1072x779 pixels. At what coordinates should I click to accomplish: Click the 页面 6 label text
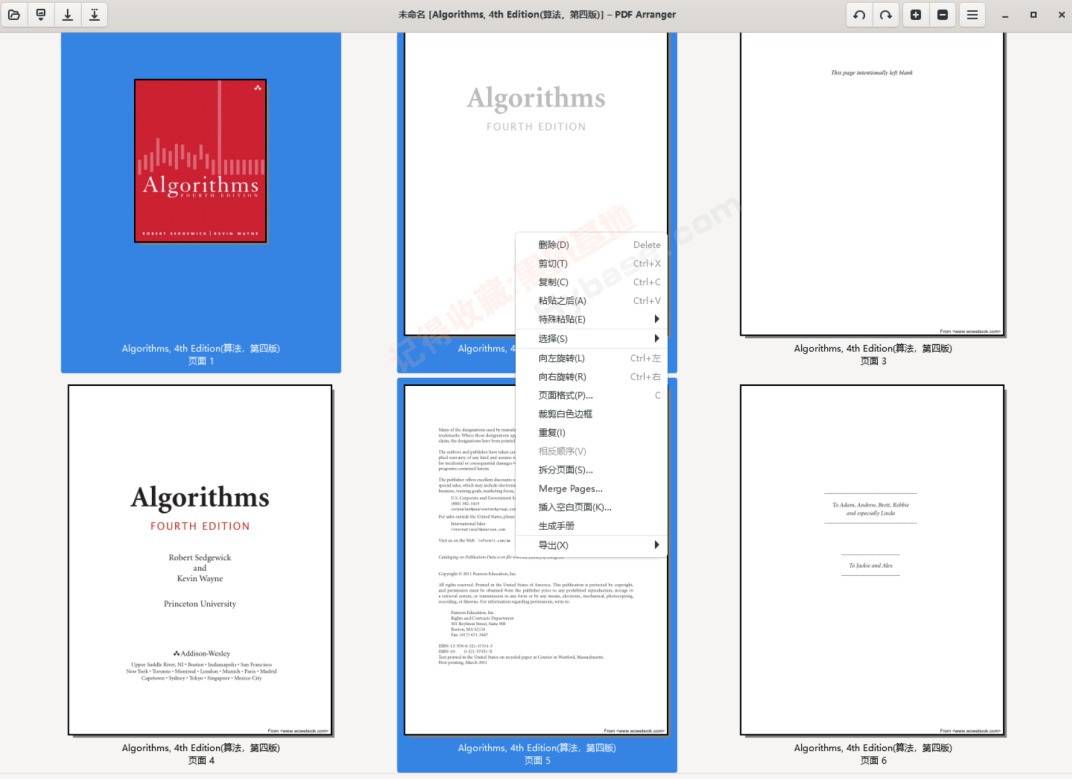[x=873, y=761]
